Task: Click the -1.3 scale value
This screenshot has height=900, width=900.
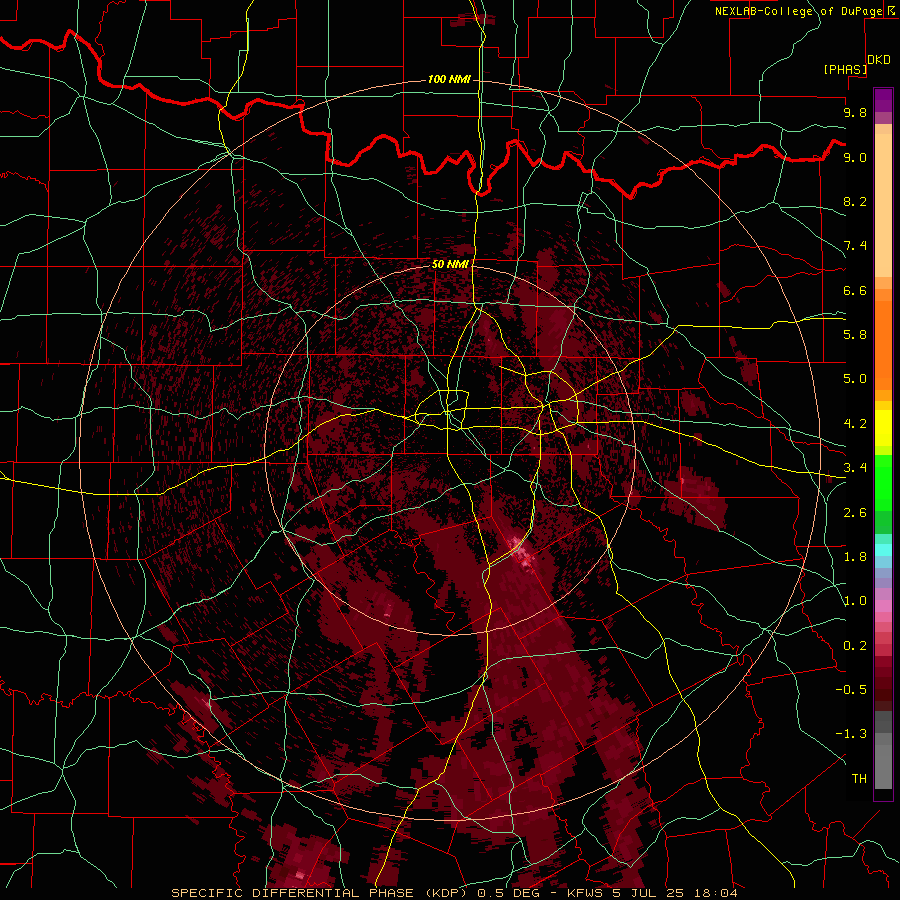Action: (x=851, y=734)
